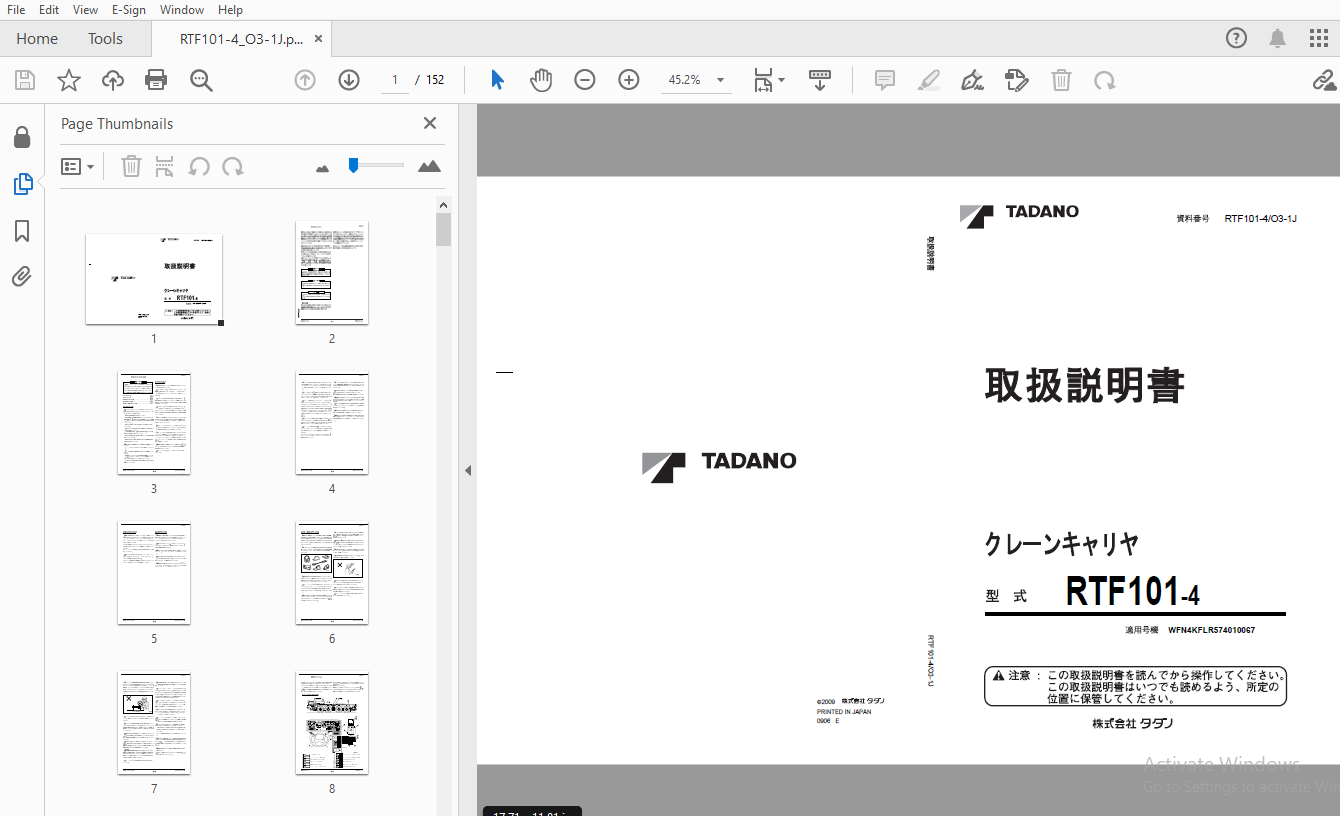Print the document using printer icon

[x=156, y=80]
